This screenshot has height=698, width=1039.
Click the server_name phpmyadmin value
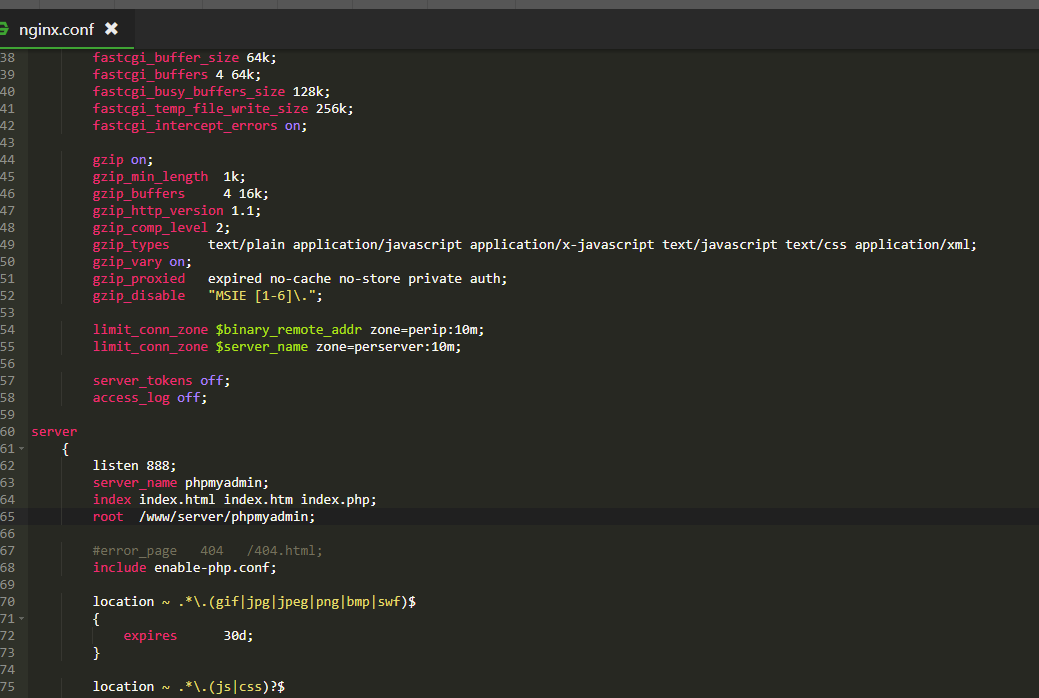(x=227, y=482)
